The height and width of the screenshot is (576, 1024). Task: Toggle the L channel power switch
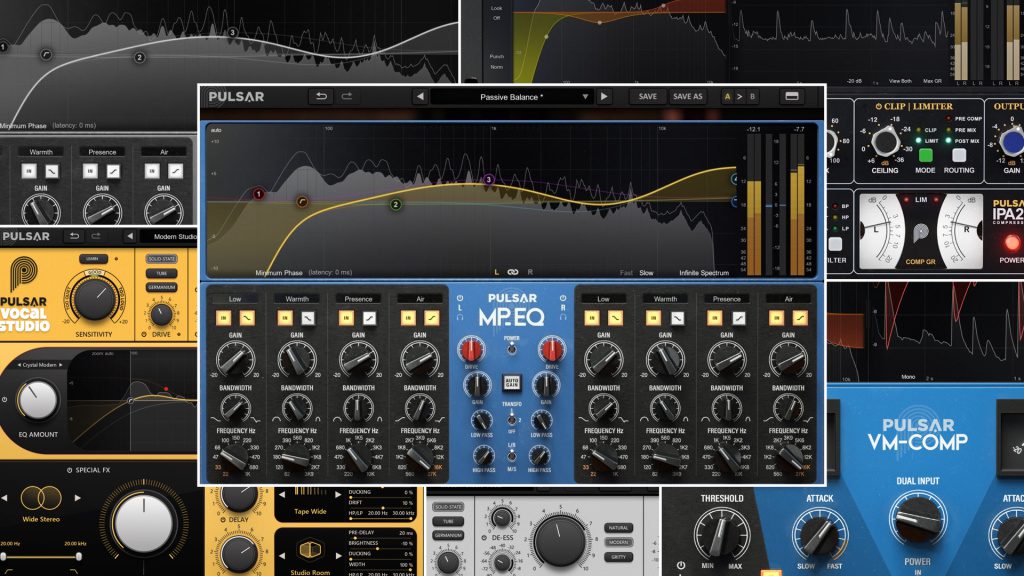tap(458, 299)
